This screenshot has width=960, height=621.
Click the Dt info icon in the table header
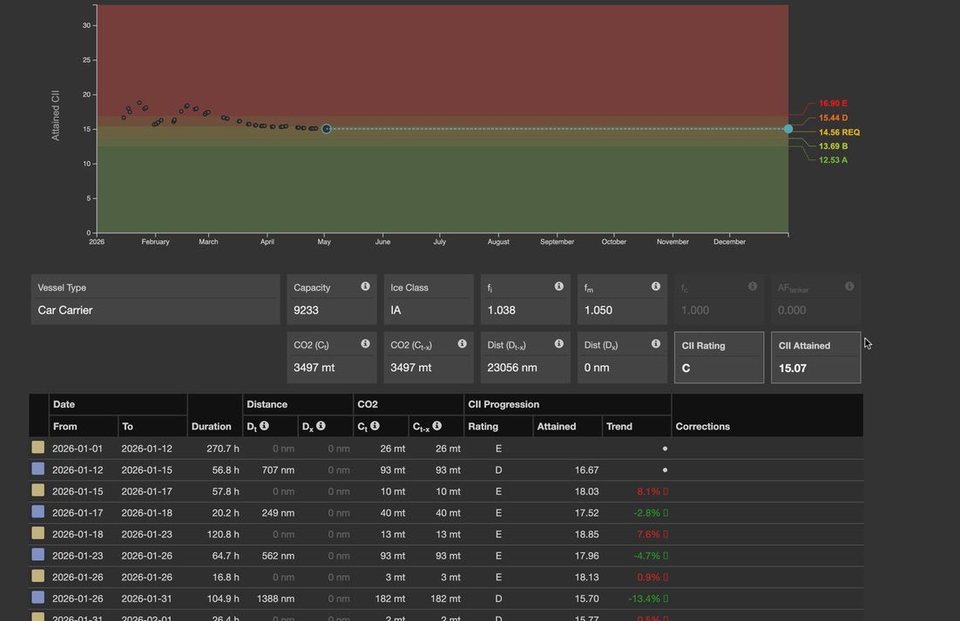coord(264,426)
